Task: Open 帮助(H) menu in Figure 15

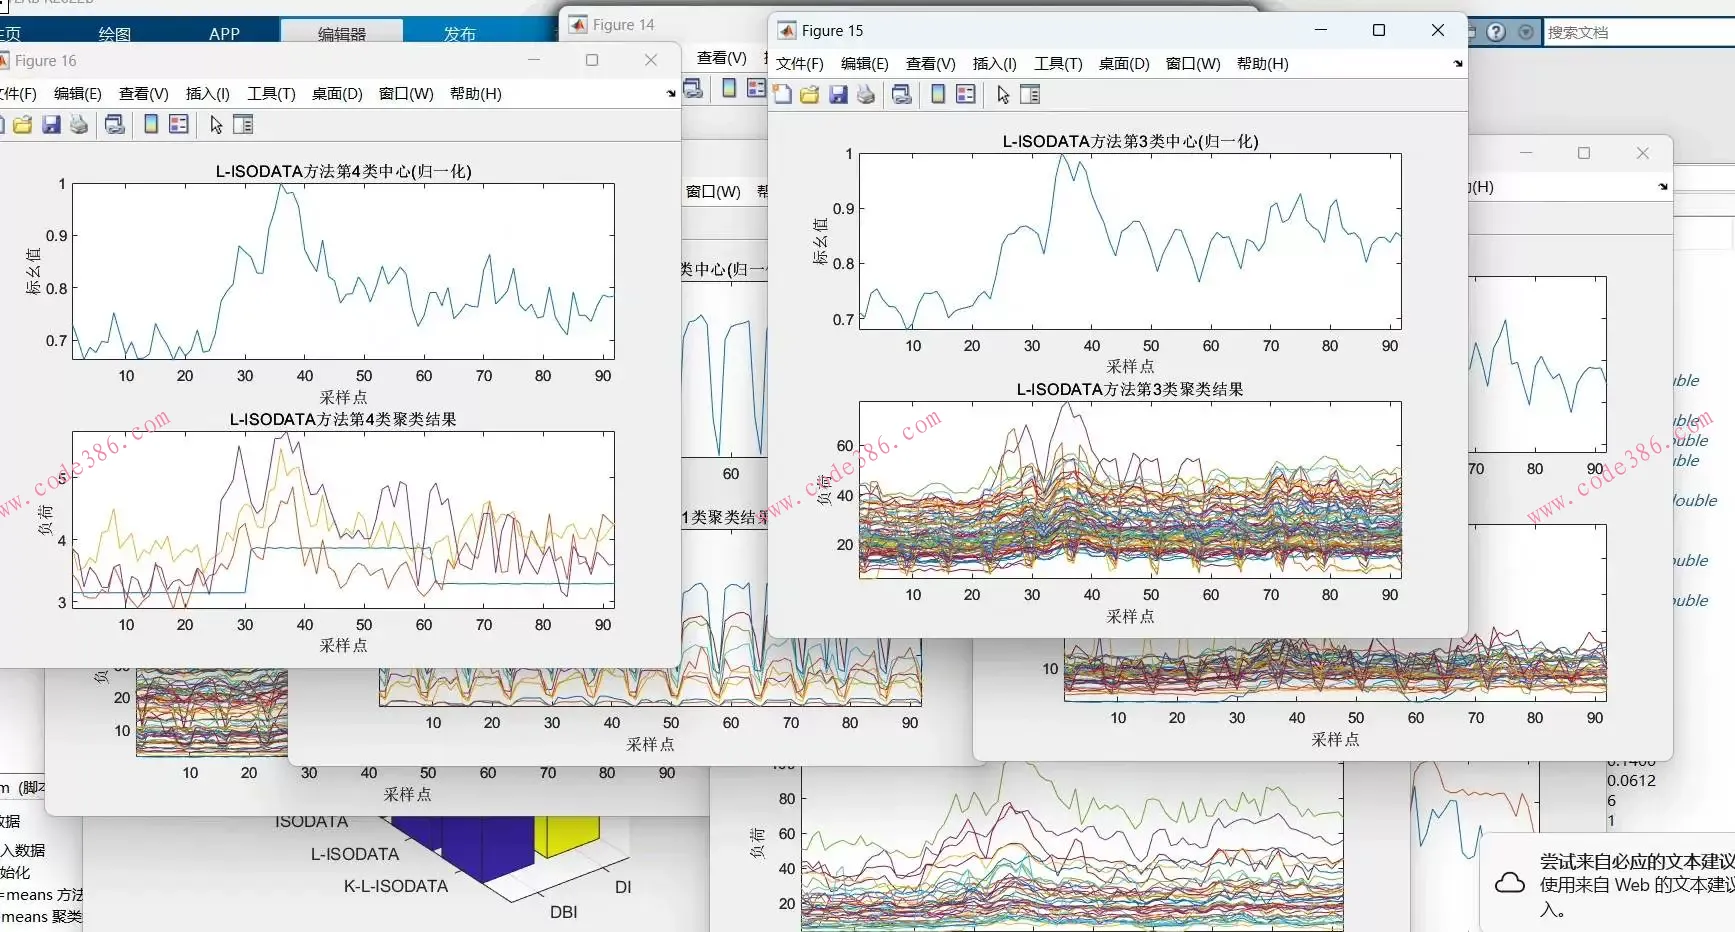Action: (x=1262, y=64)
